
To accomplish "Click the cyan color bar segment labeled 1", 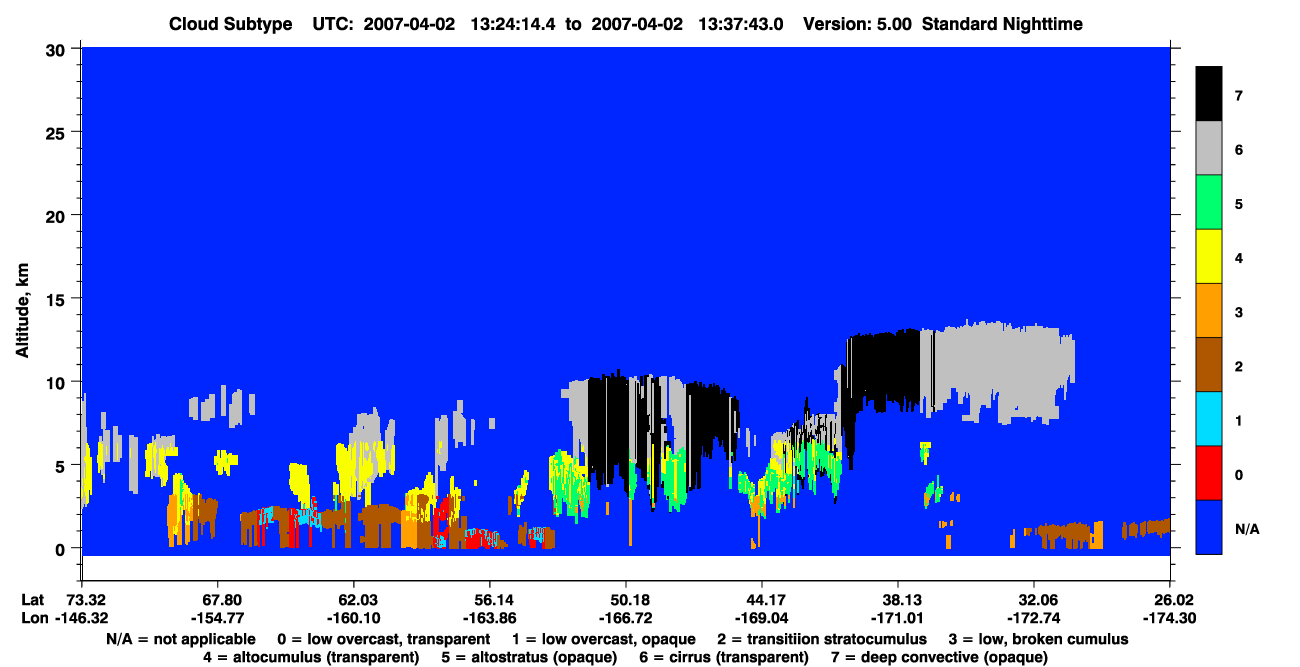I will [1208, 419].
